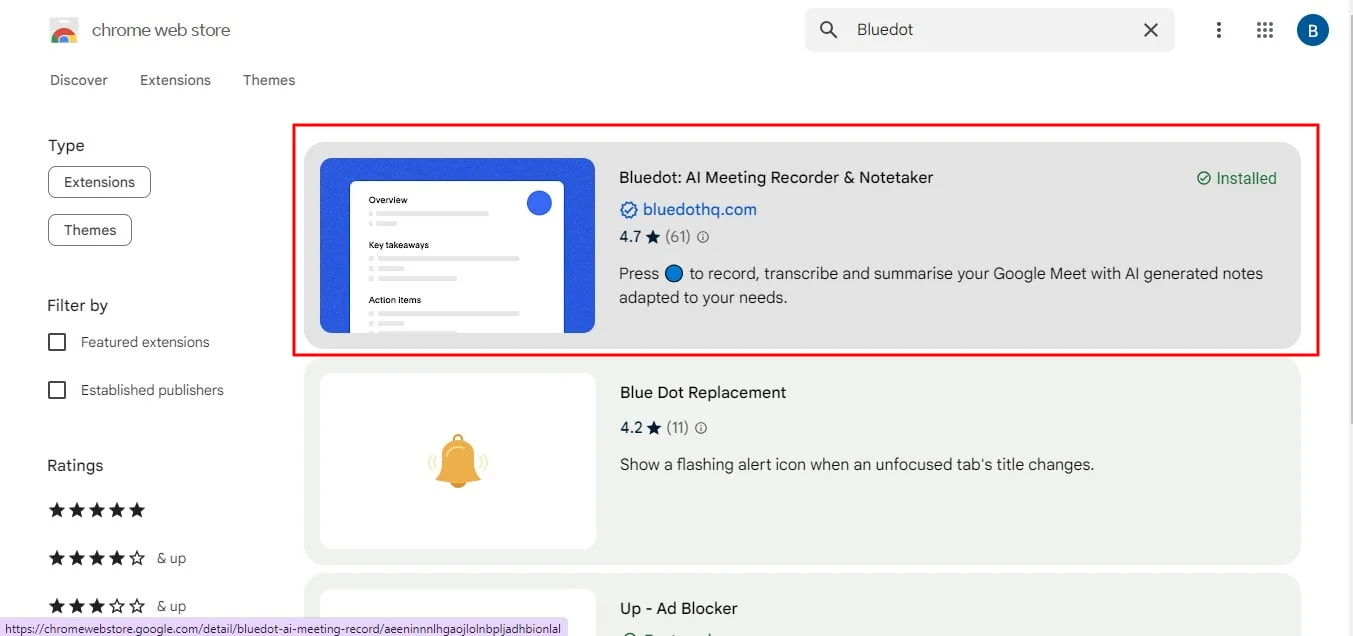
Task: Click the info icon beside Bluedot's 61 ratings
Action: tap(703, 237)
